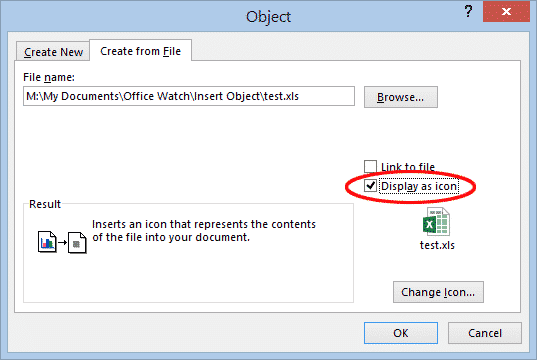Screen dimensions: 537x360
Task: Open the Change Icon... dialog
Action: [x=438, y=292]
